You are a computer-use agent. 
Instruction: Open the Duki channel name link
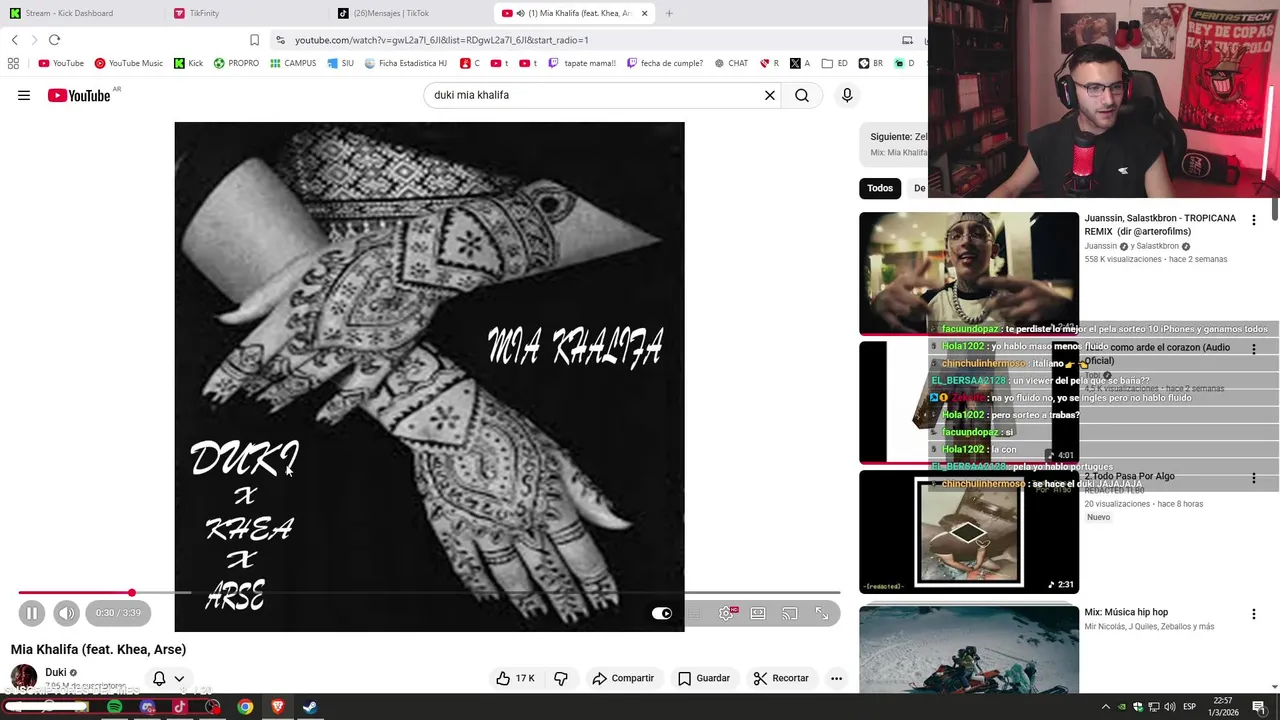pyautogui.click(x=56, y=672)
